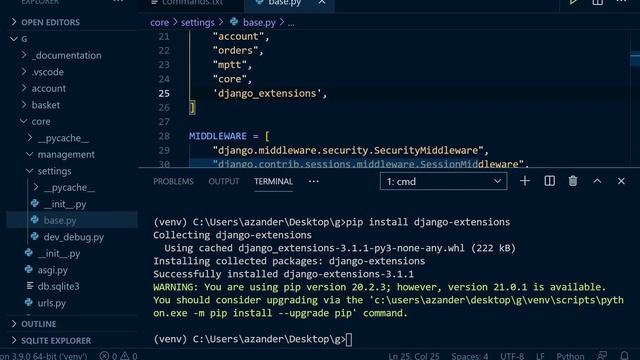The height and width of the screenshot is (360, 640).
Task: Close the base.py editor tab
Action: [322, 2]
